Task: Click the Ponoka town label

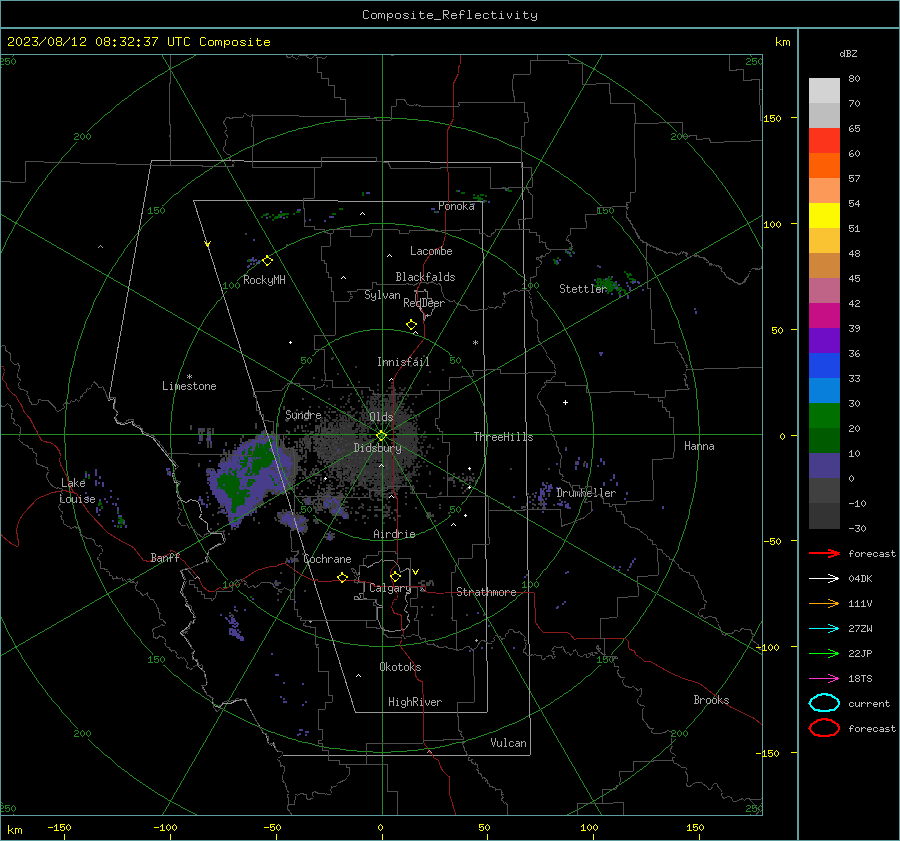Action: click(456, 206)
